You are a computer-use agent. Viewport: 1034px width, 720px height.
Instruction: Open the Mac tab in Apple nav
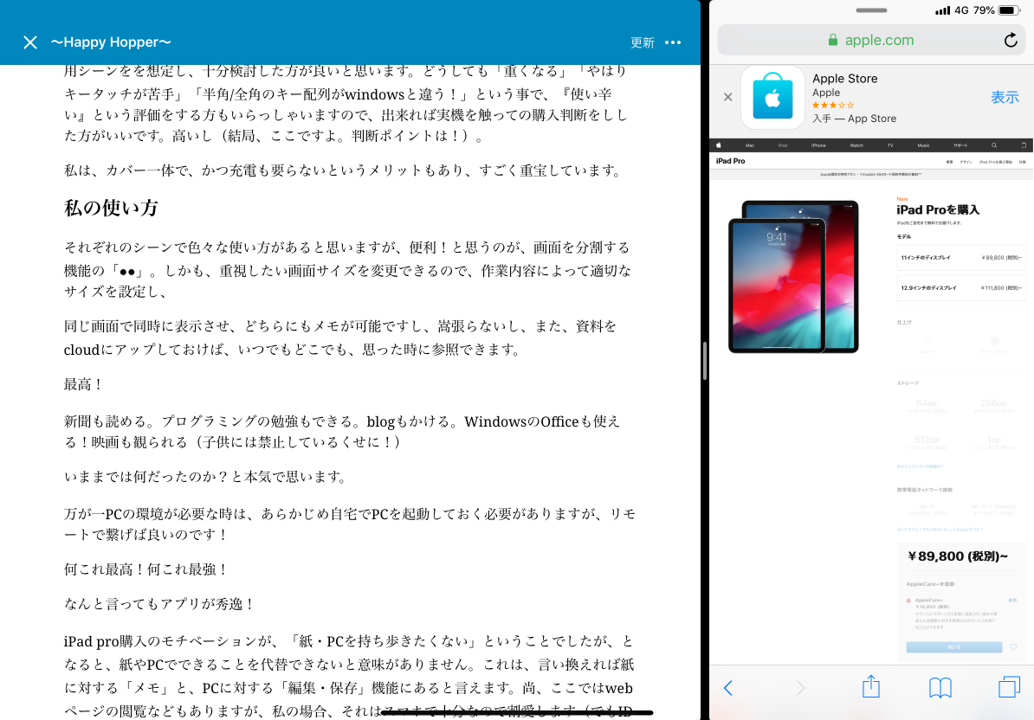click(x=750, y=145)
